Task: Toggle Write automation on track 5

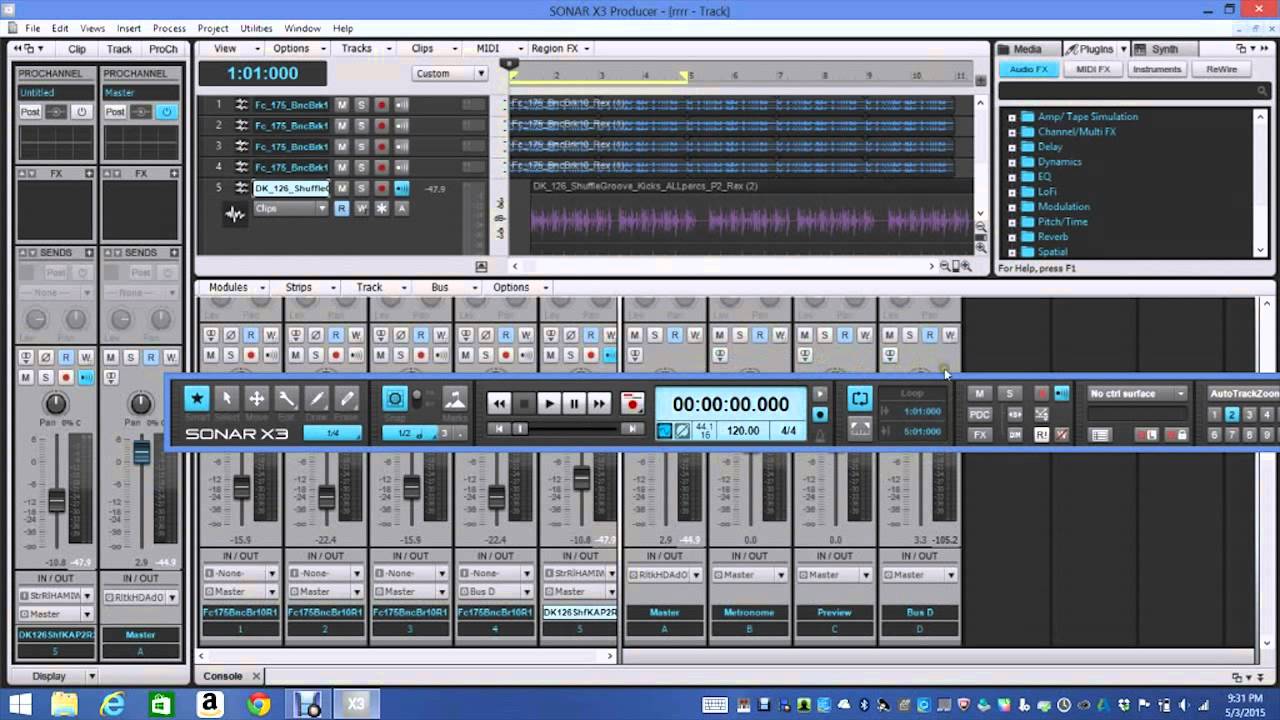Action: click(361, 208)
